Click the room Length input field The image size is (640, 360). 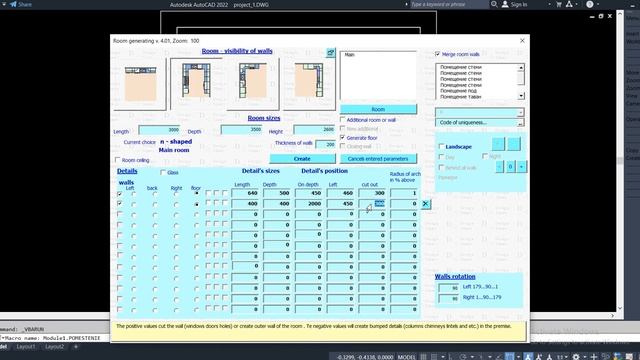(x=159, y=130)
